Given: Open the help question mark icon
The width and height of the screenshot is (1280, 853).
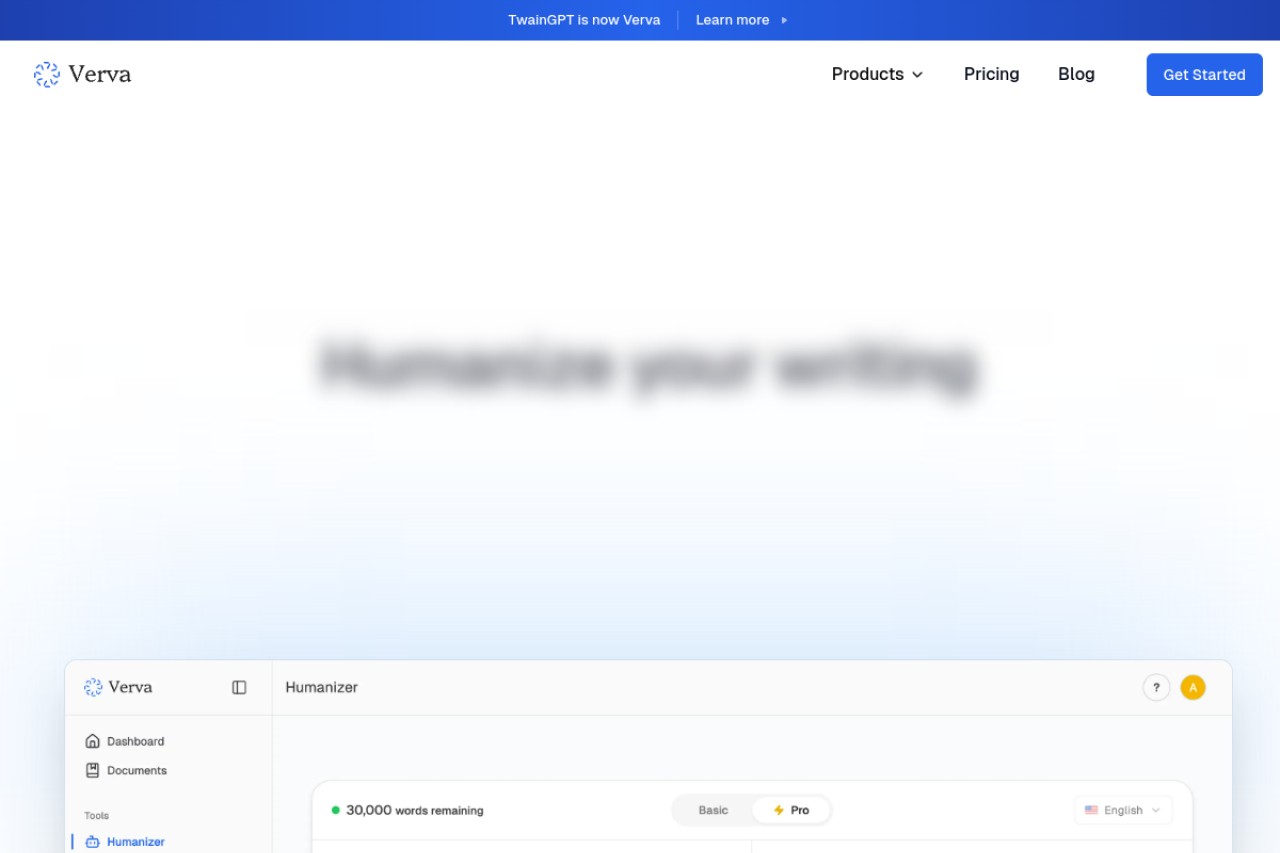Looking at the screenshot, I should point(1156,687).
